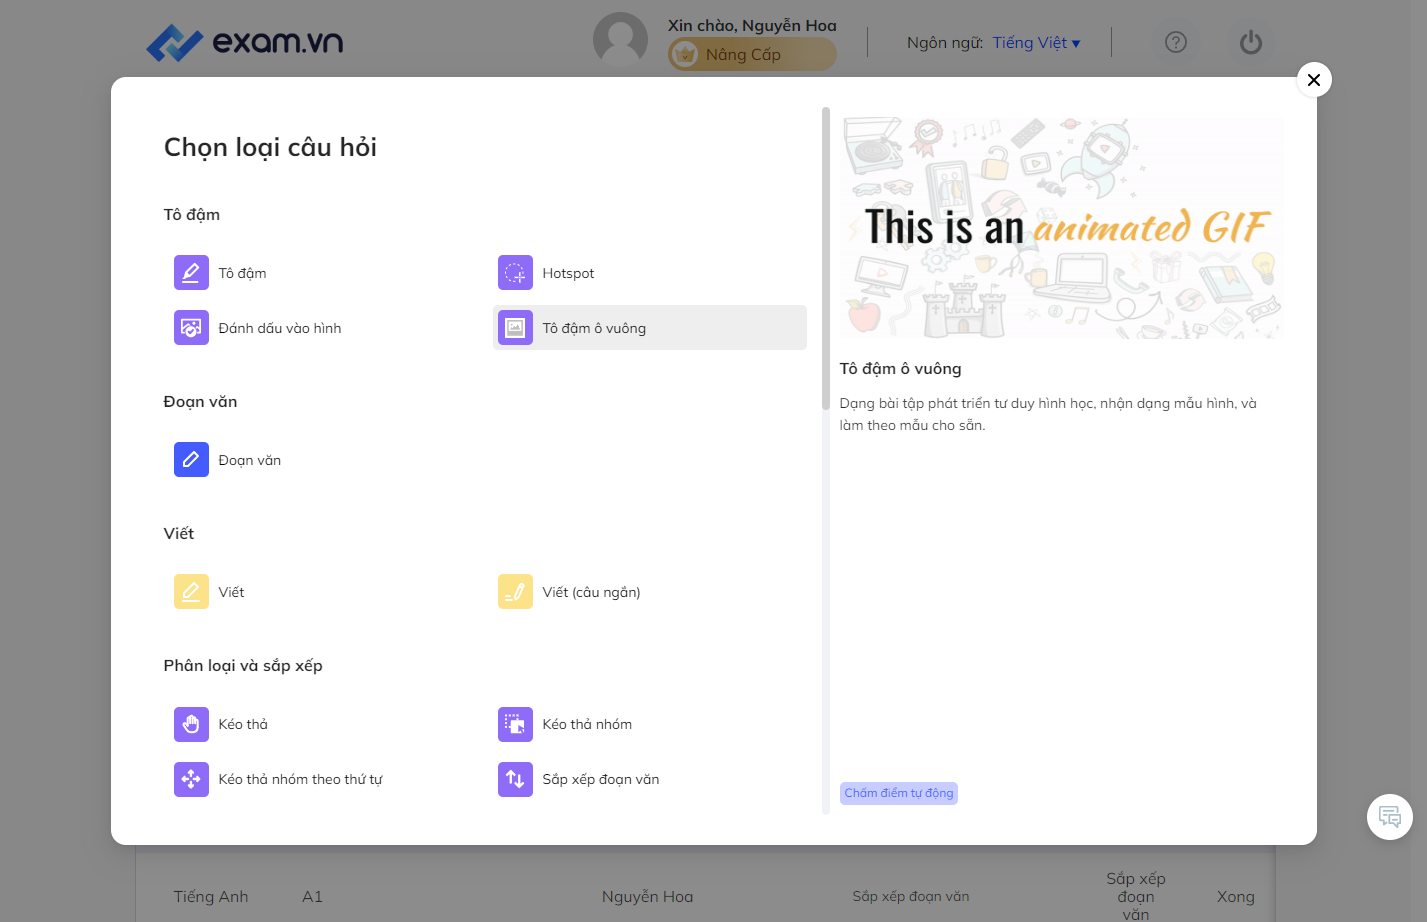Image resolution: width=1427 pixels, height=922 pixels.
Task: Select the Tô đậm highlighter icon
Action: (191, 272)
